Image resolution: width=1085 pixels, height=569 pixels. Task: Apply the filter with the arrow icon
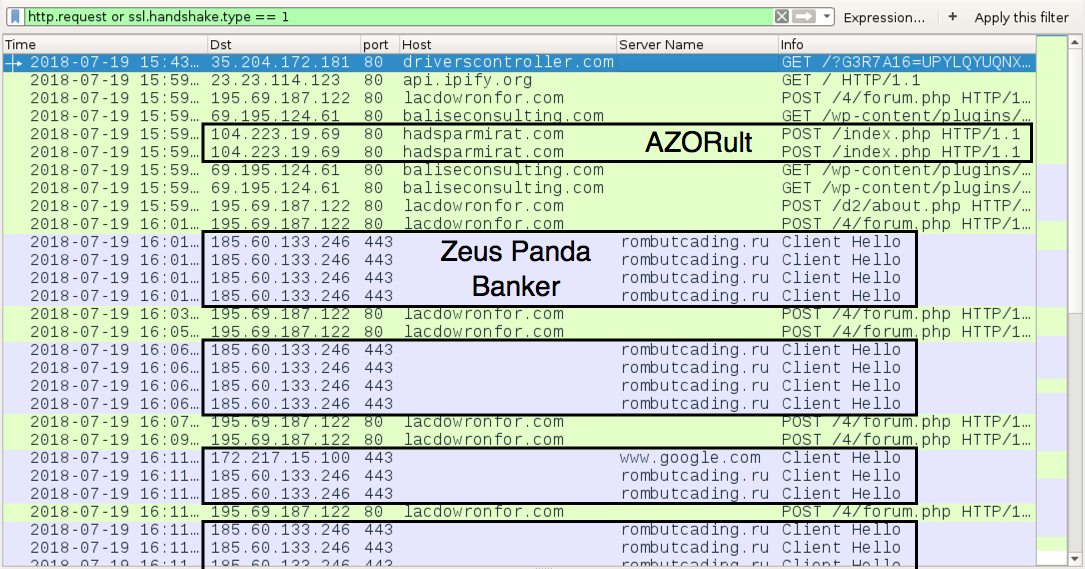point(804,17)
